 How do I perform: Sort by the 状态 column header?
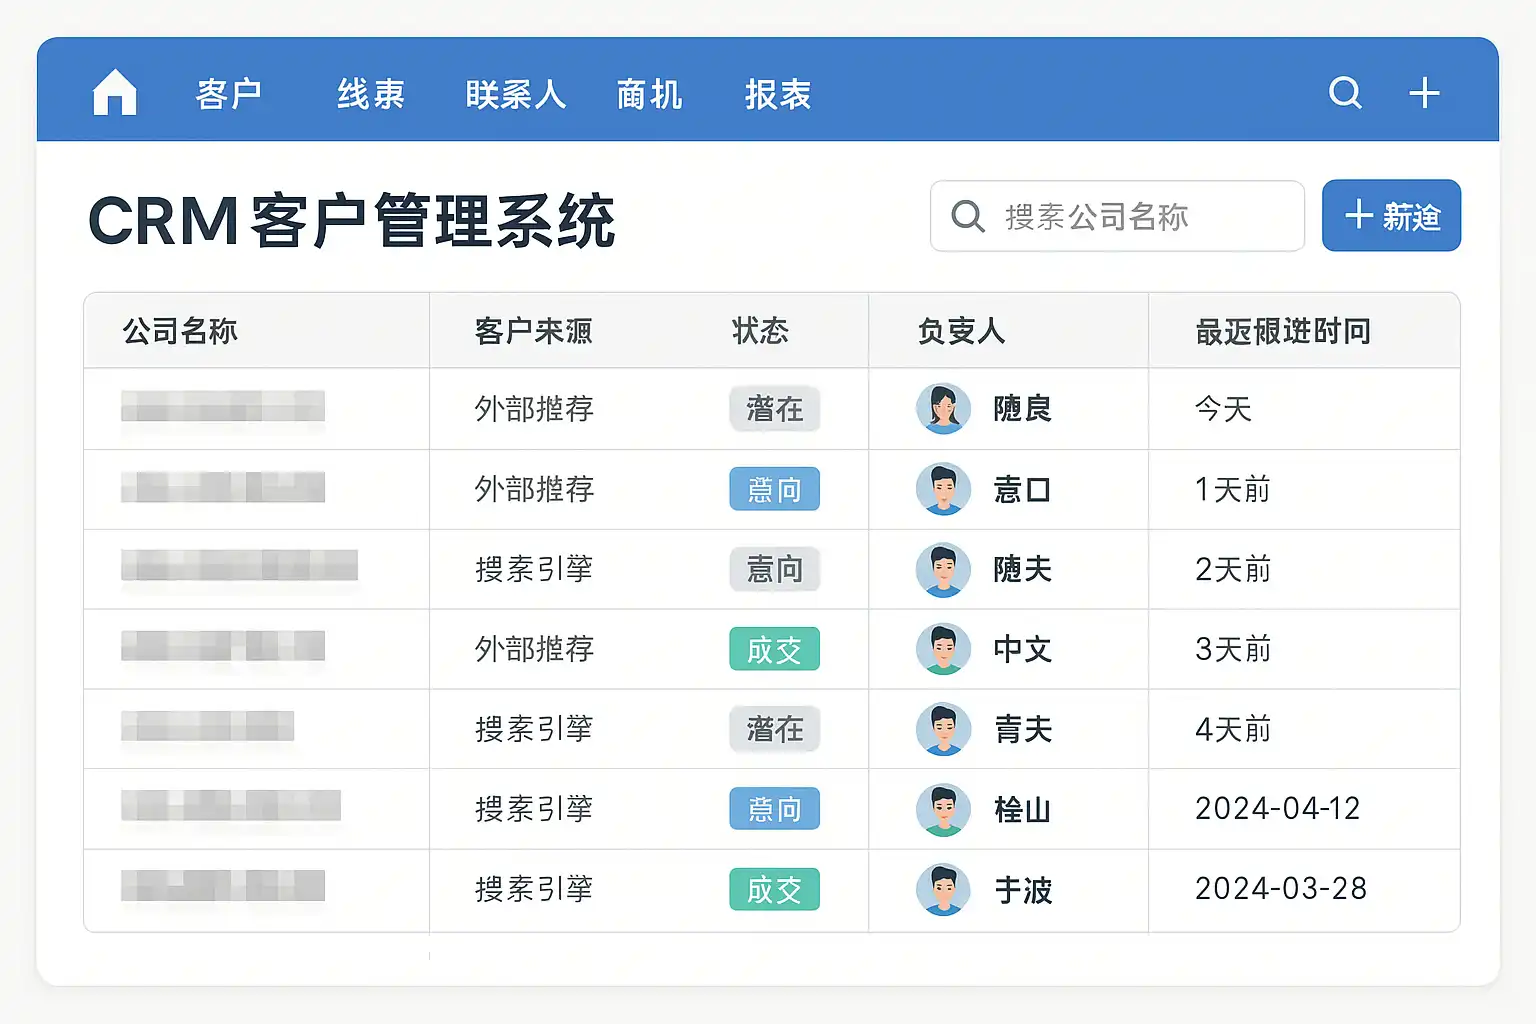pyautogui.click(x=760, y=331)
